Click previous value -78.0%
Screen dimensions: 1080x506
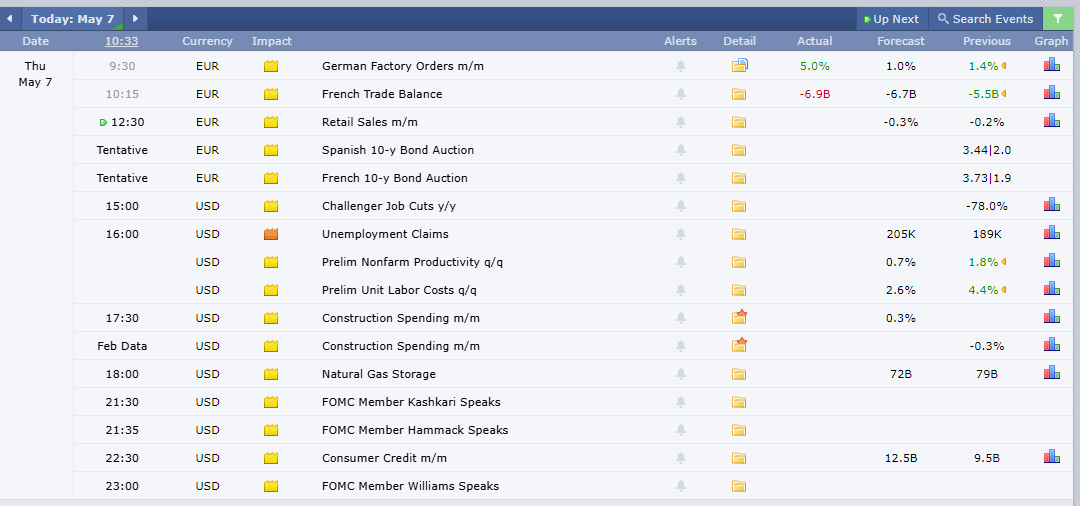pyautogui.click(x=986, y=206)
